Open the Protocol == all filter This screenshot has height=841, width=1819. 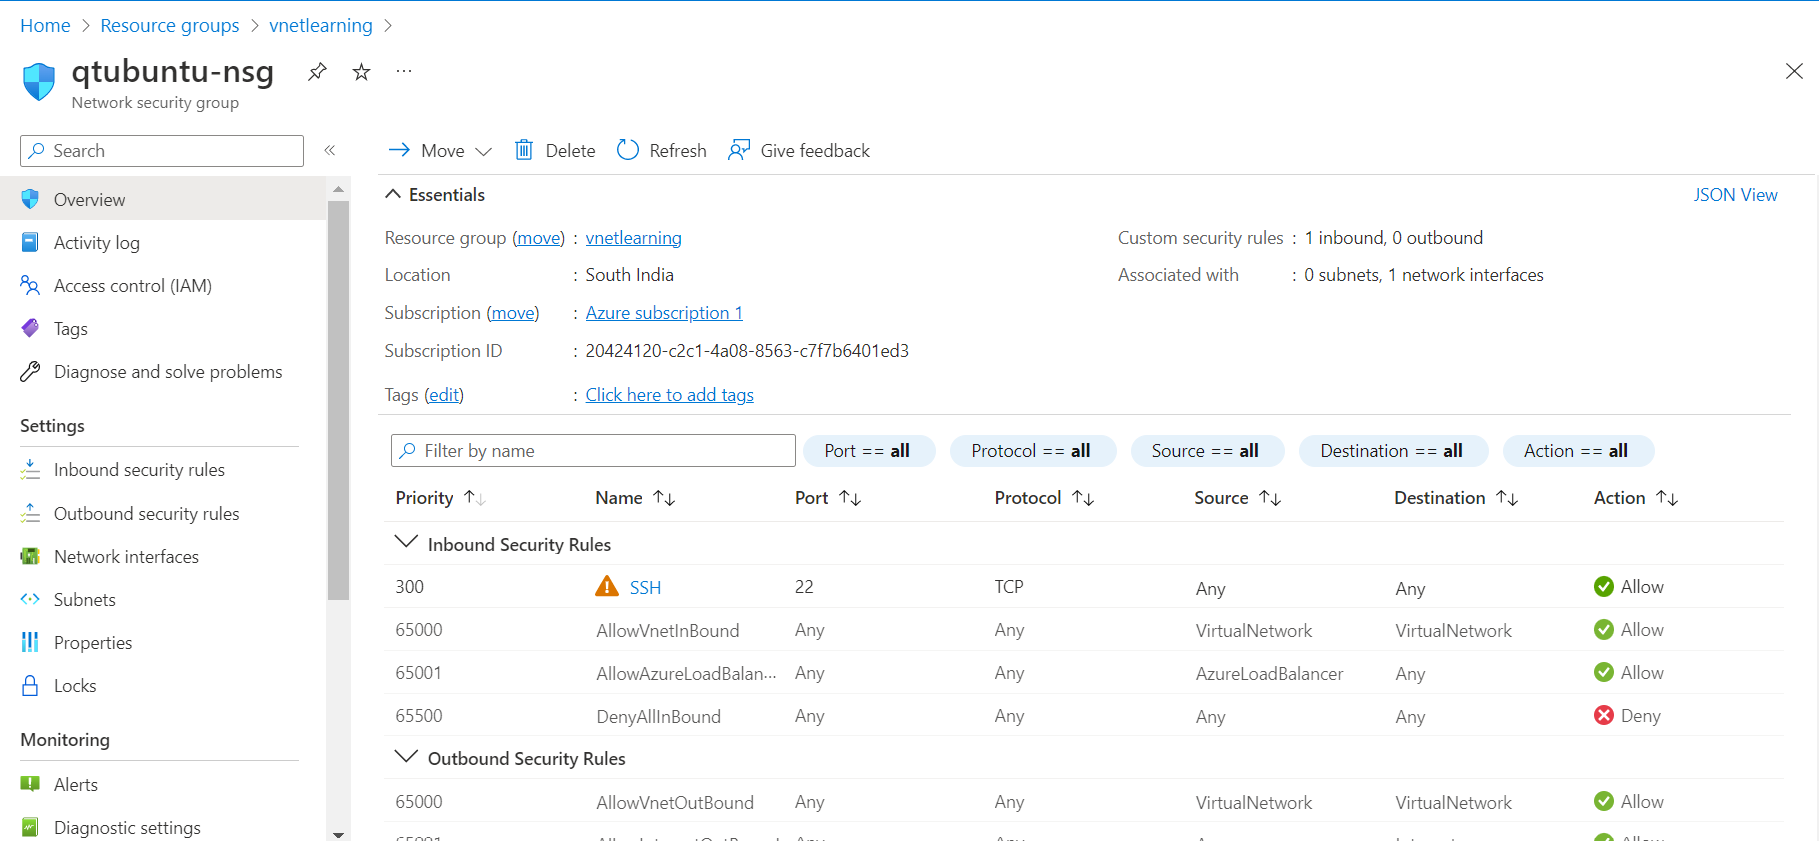coord(1031,451)
